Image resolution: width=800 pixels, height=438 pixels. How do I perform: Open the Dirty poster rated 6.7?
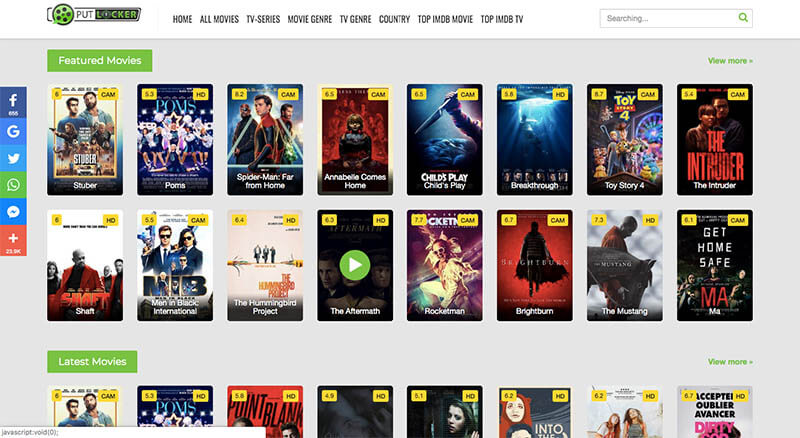[715, 411]
